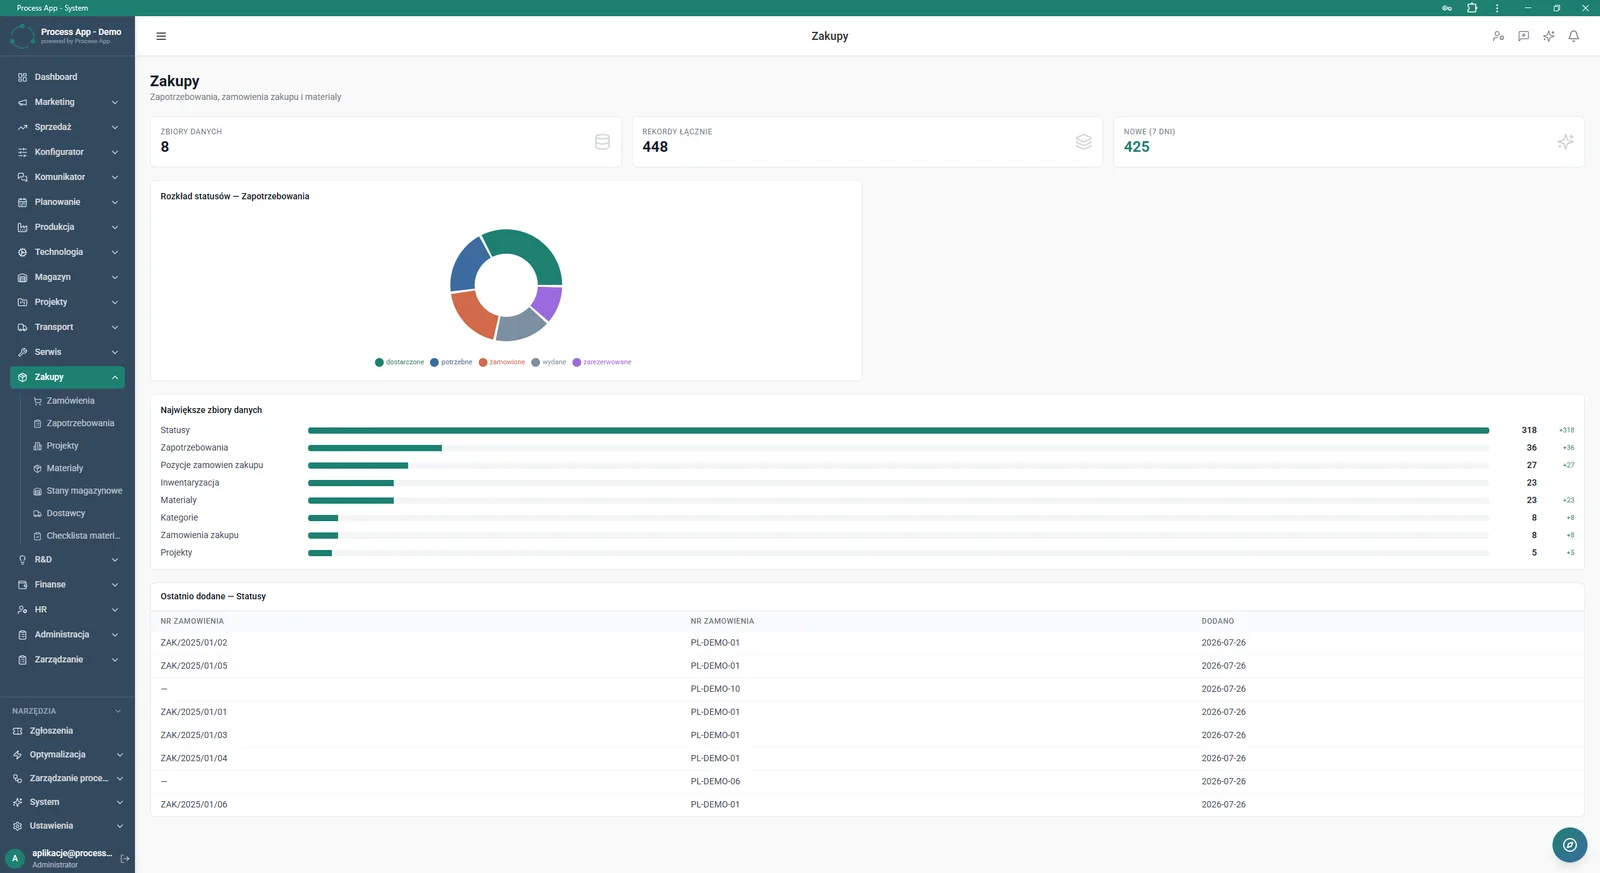
Task: Click the Marketing megaphone icon
Action: pos(22,102)
